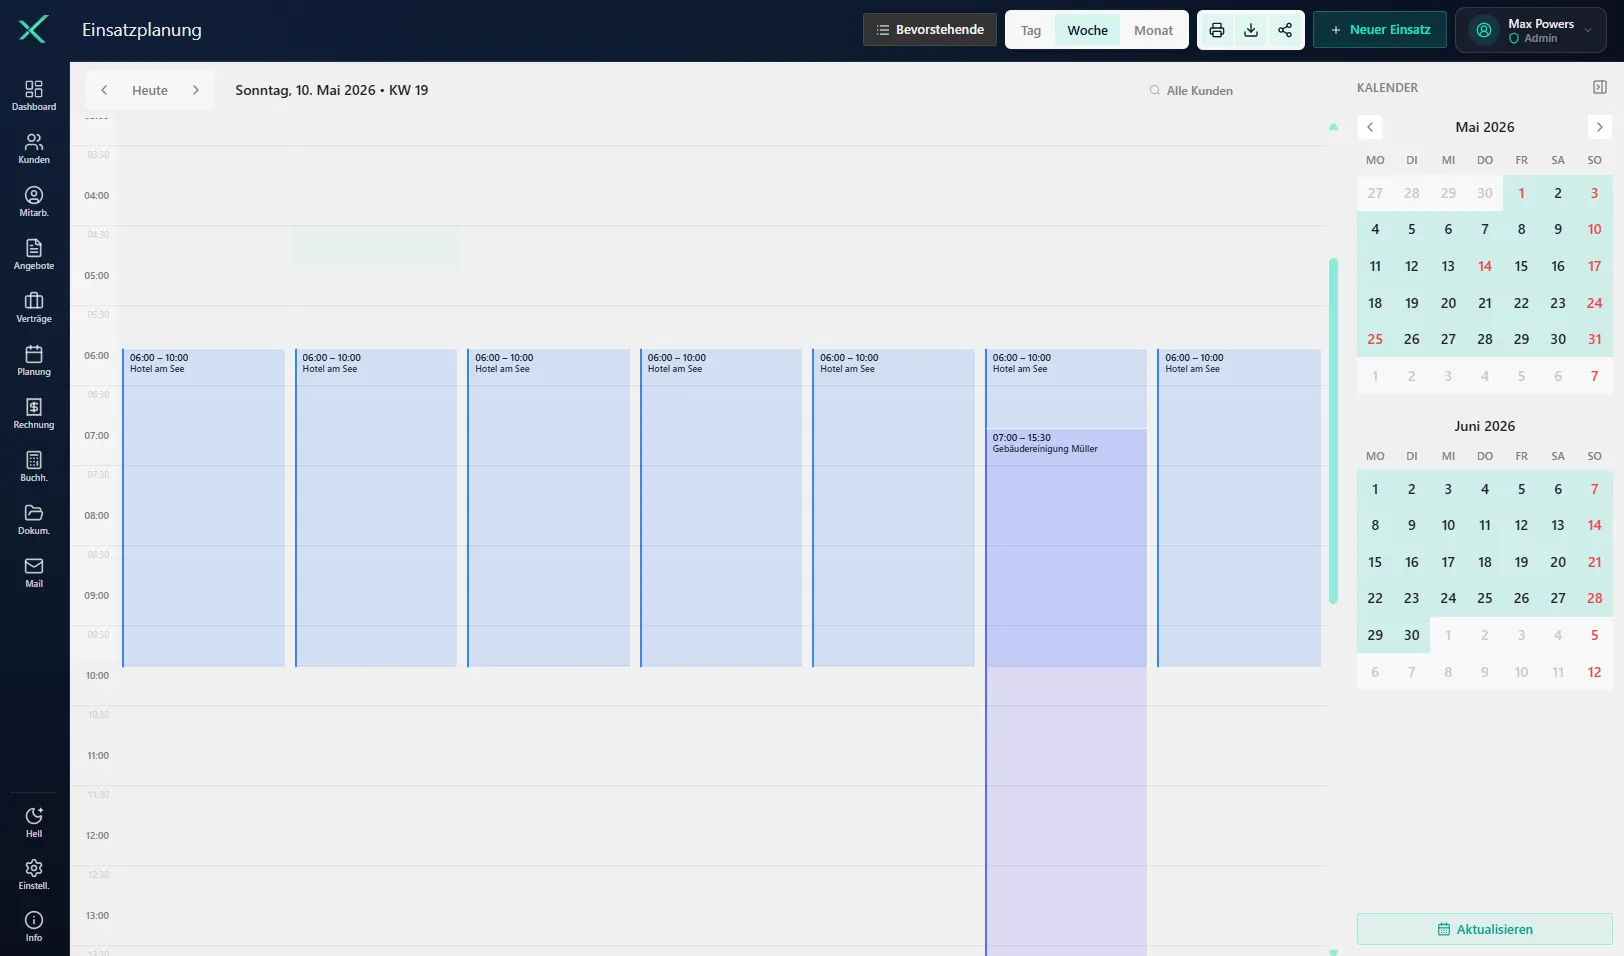Switch to Woche view

[x=1087, y=30]
